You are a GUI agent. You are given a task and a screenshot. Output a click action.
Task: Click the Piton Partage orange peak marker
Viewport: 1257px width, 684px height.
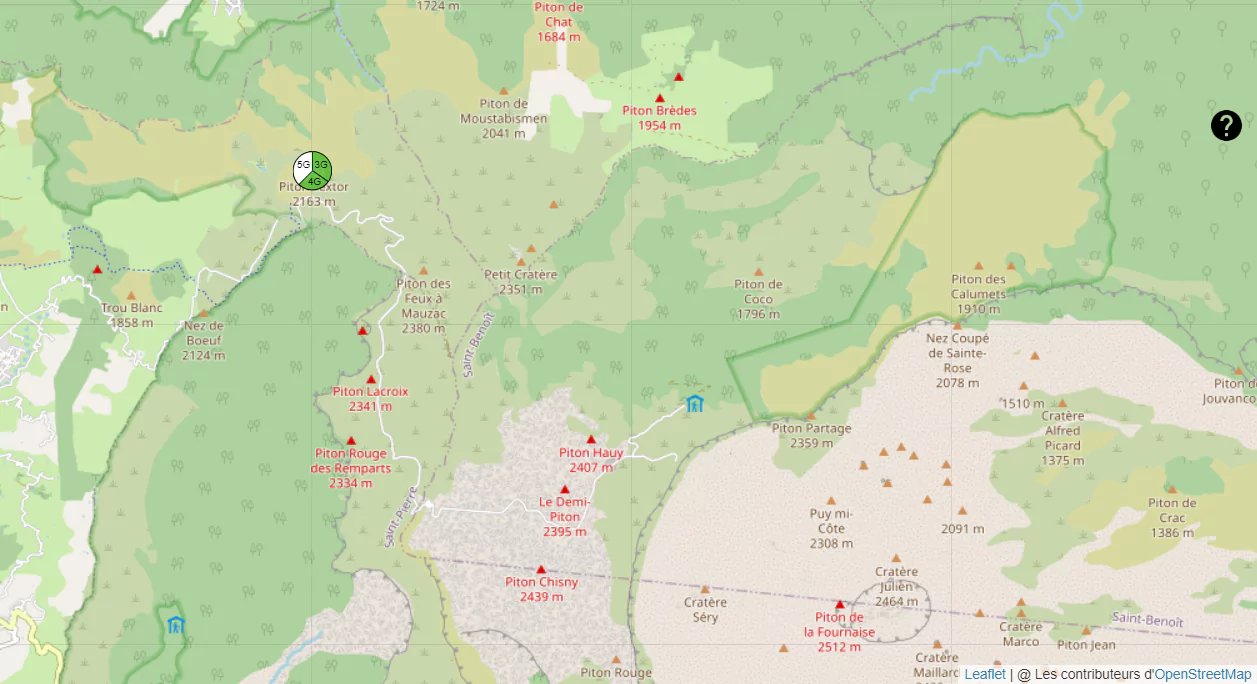(811, 416)
